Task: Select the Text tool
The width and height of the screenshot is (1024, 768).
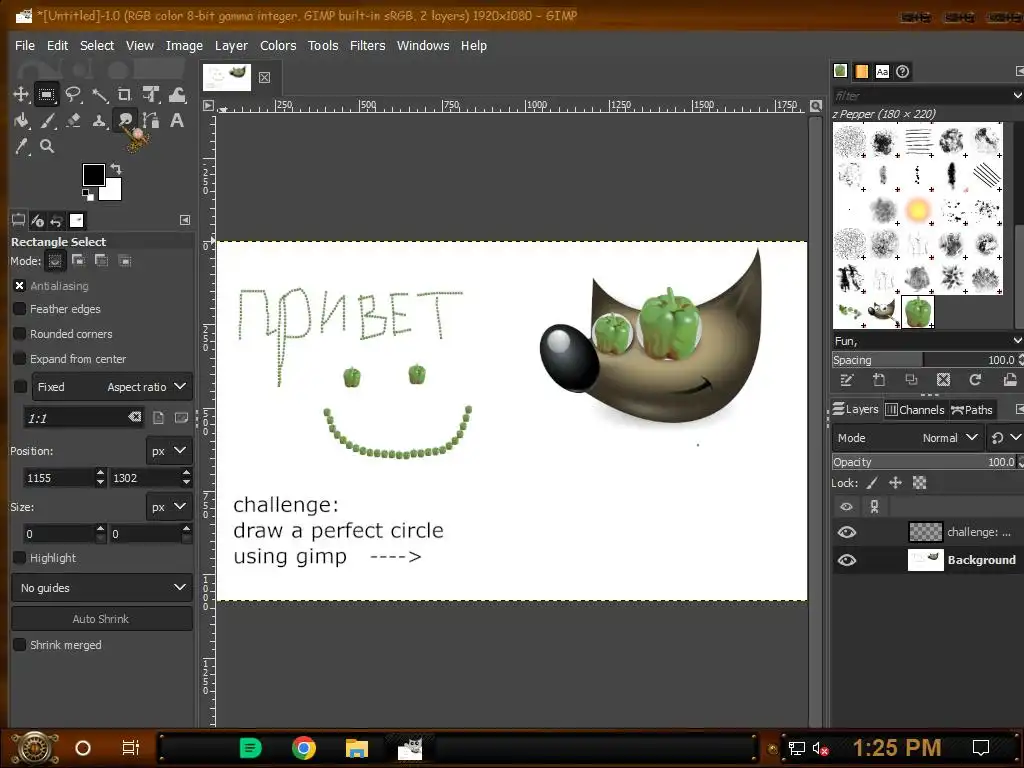Action: click(177, 120)
